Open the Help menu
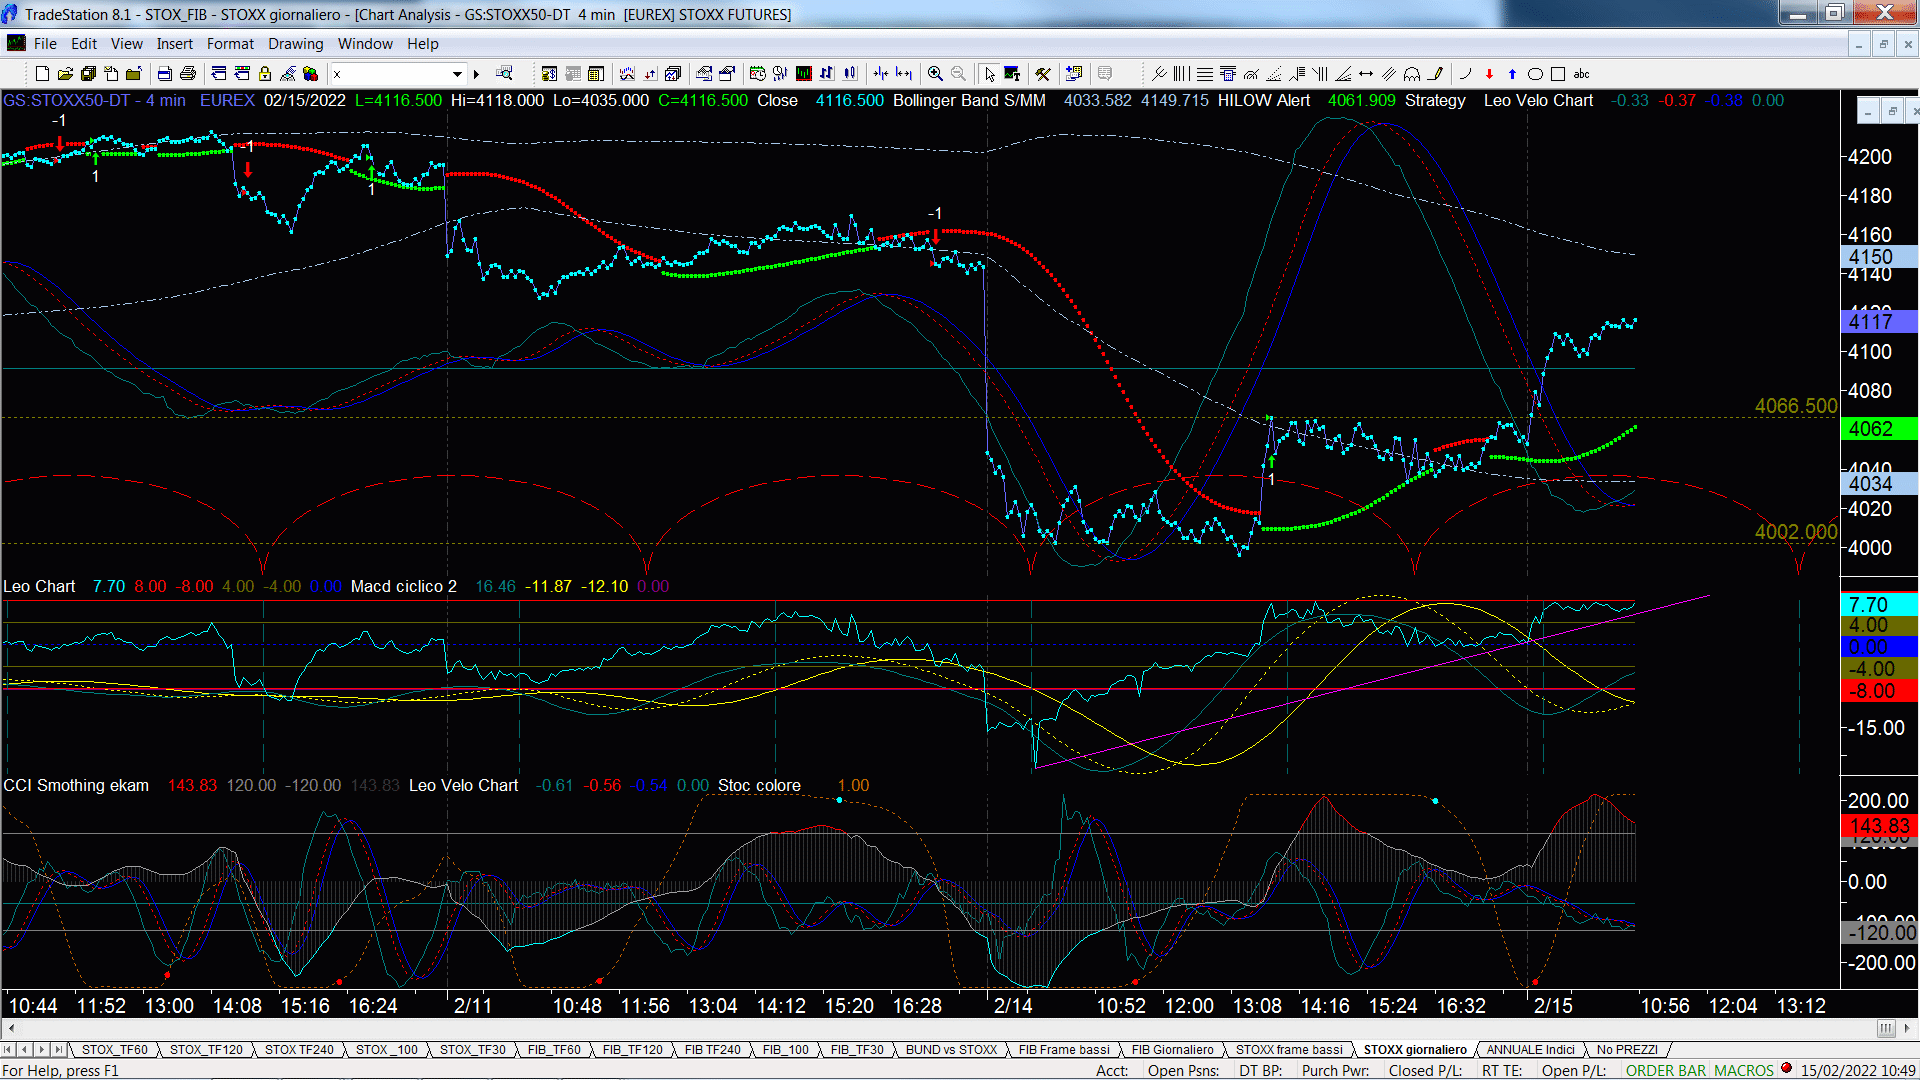Screen dimensions: 1920x1080 [x=422, y=44]
